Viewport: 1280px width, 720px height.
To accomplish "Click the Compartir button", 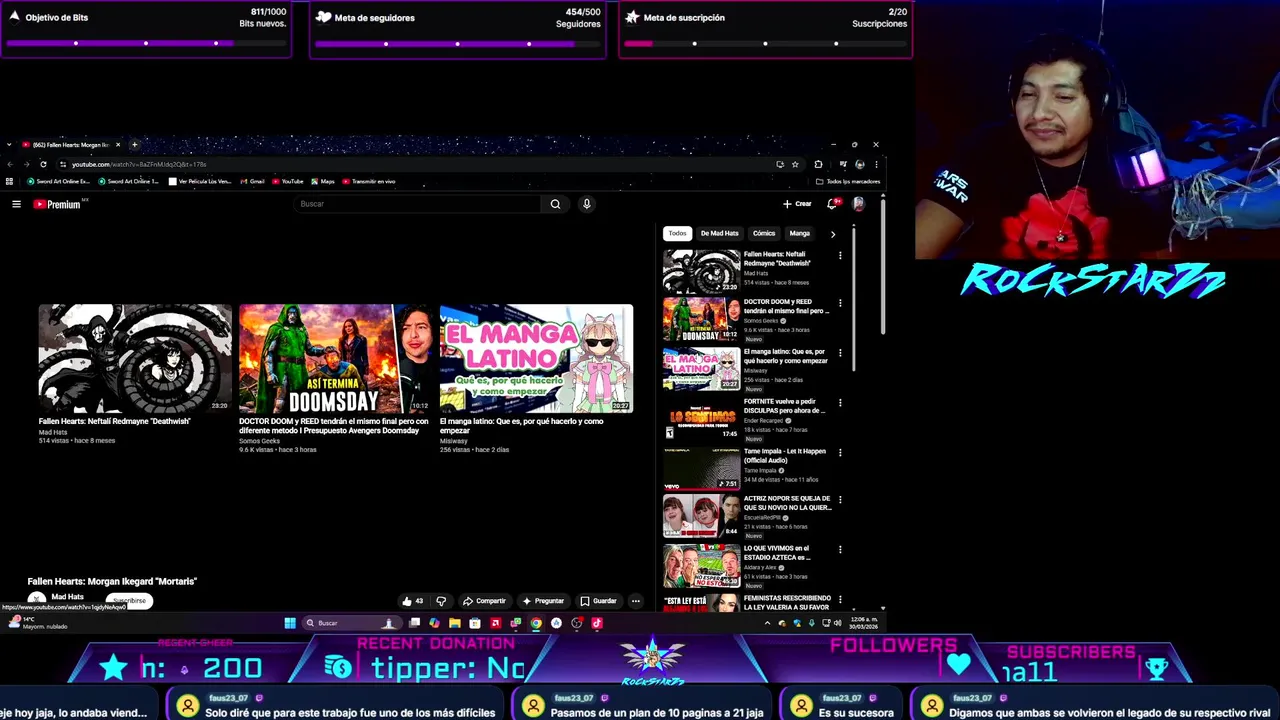I will pos(484,601).
